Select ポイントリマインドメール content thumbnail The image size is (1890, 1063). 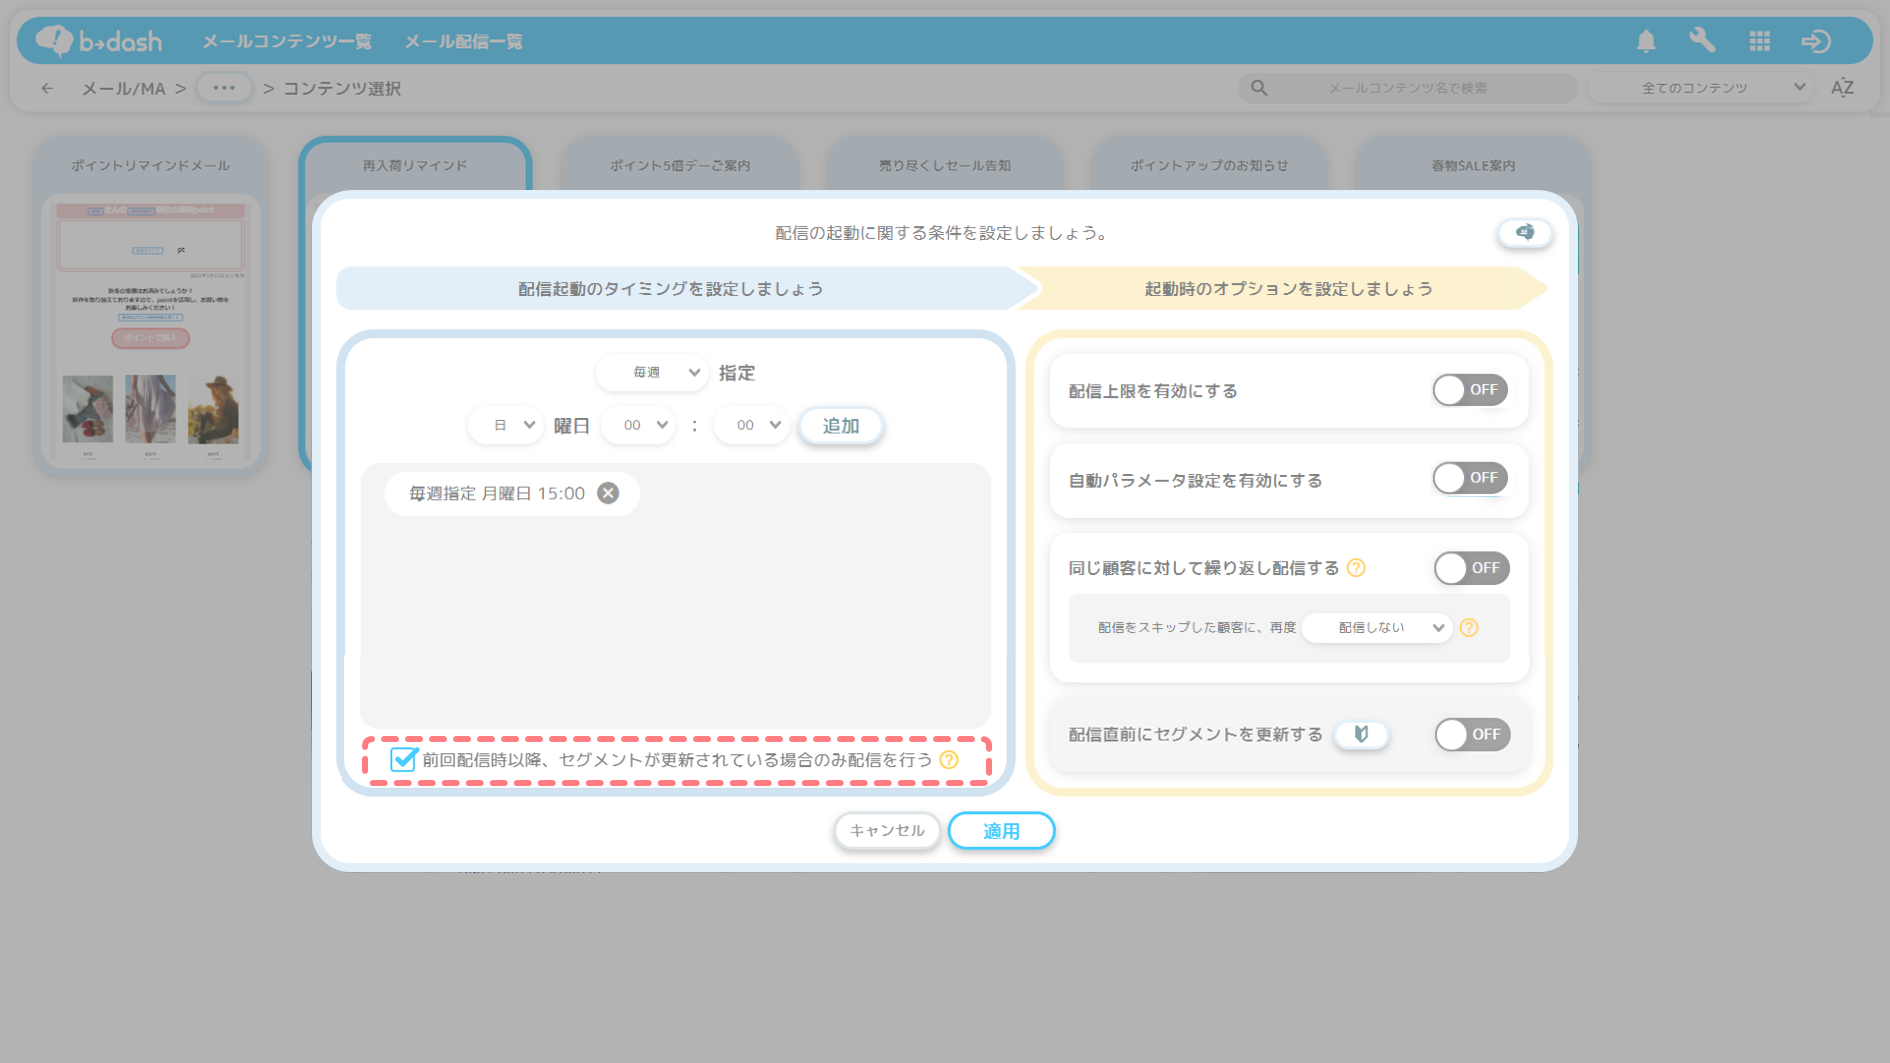click(x=150, y=330)
